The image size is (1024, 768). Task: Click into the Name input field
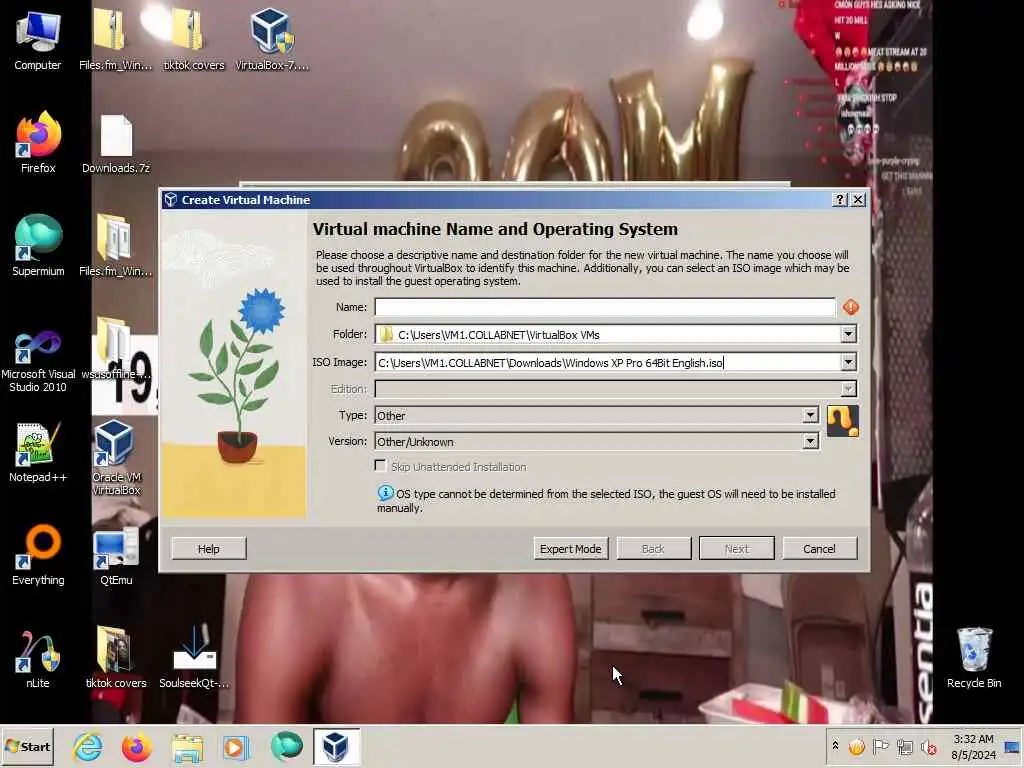(605, 307)
